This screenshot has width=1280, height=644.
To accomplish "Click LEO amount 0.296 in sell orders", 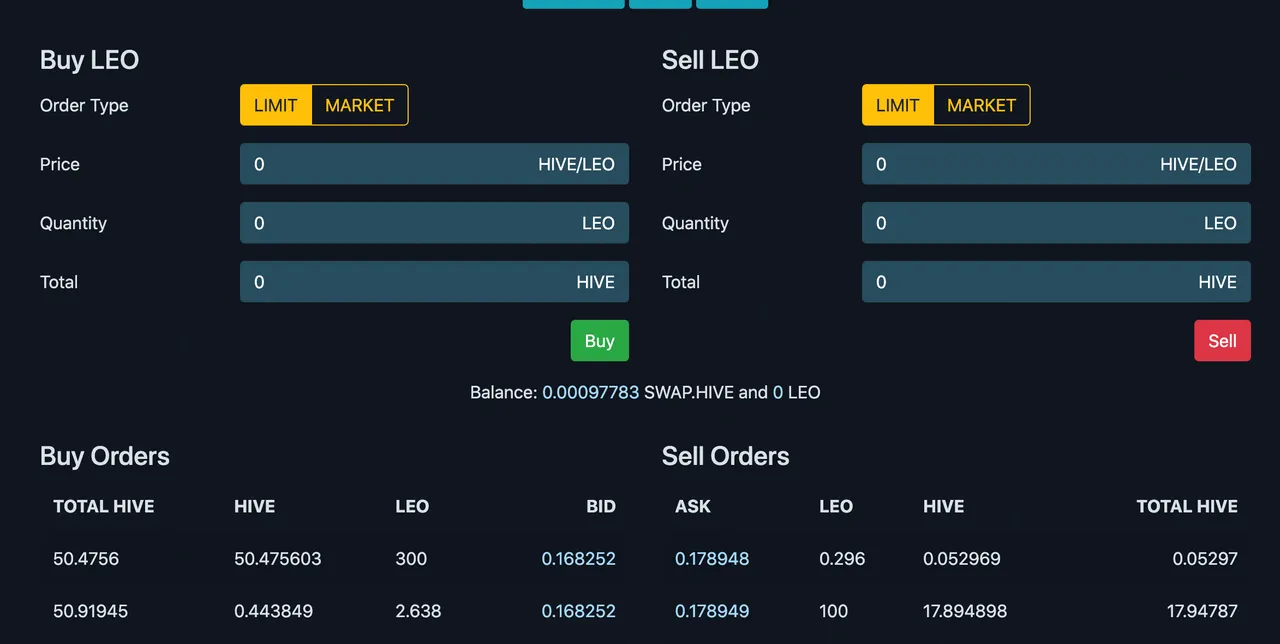I will [842, 559].
